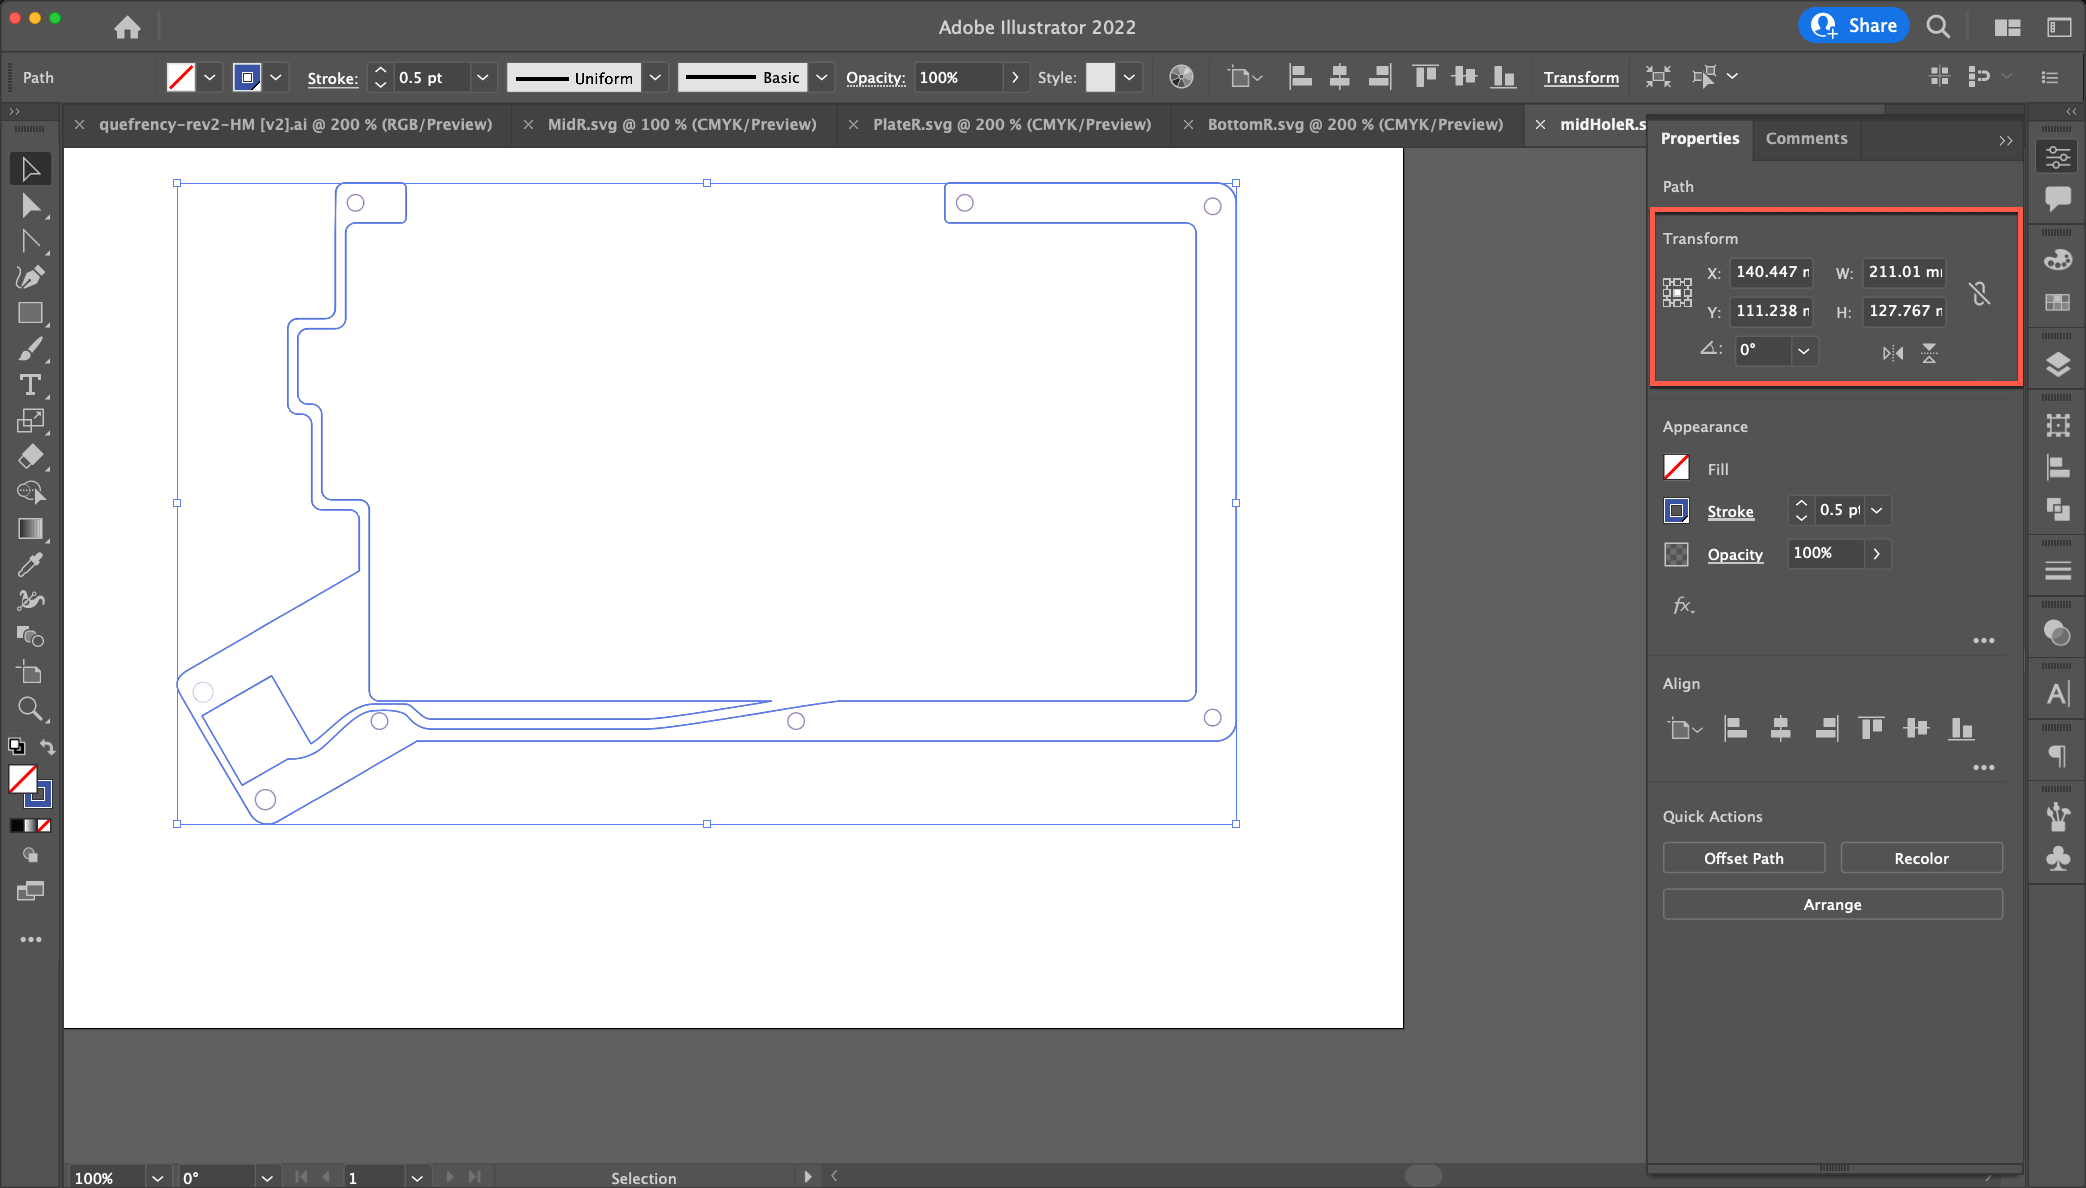This screenshot has height=1188, width=2086.
Task: Expand the variable width profile dropdown
Action: 655,77
